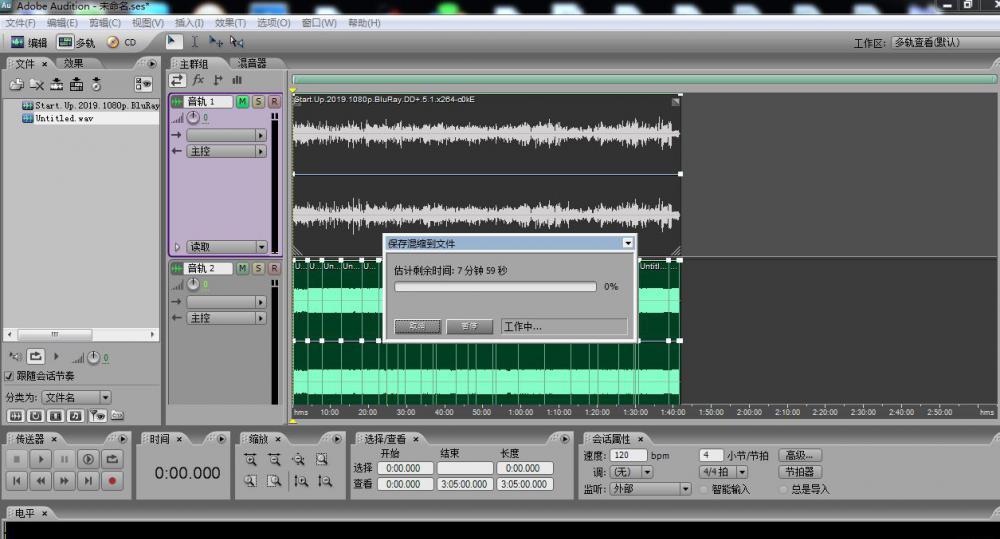The width and height of the screenshot is (1000, 539).
Task: Open the 效果(T) menu
Action: 230,23
